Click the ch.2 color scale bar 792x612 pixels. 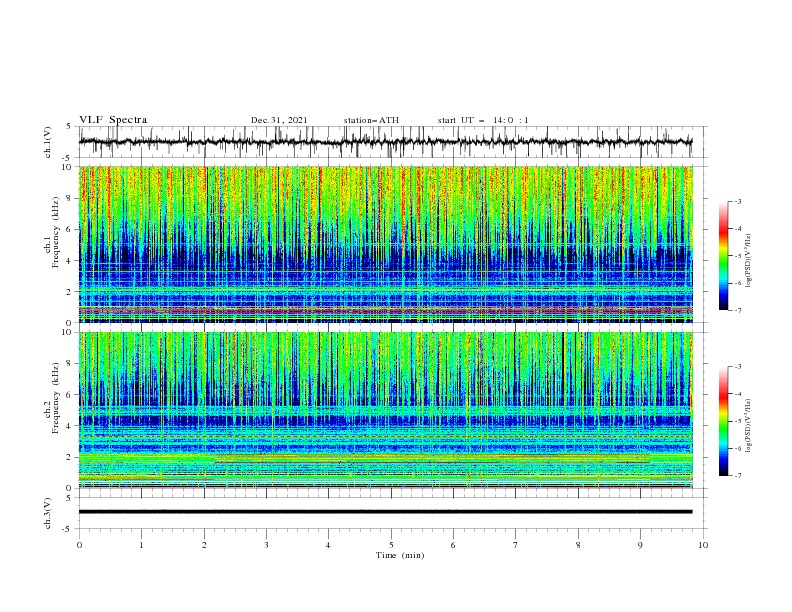point(724,421)
